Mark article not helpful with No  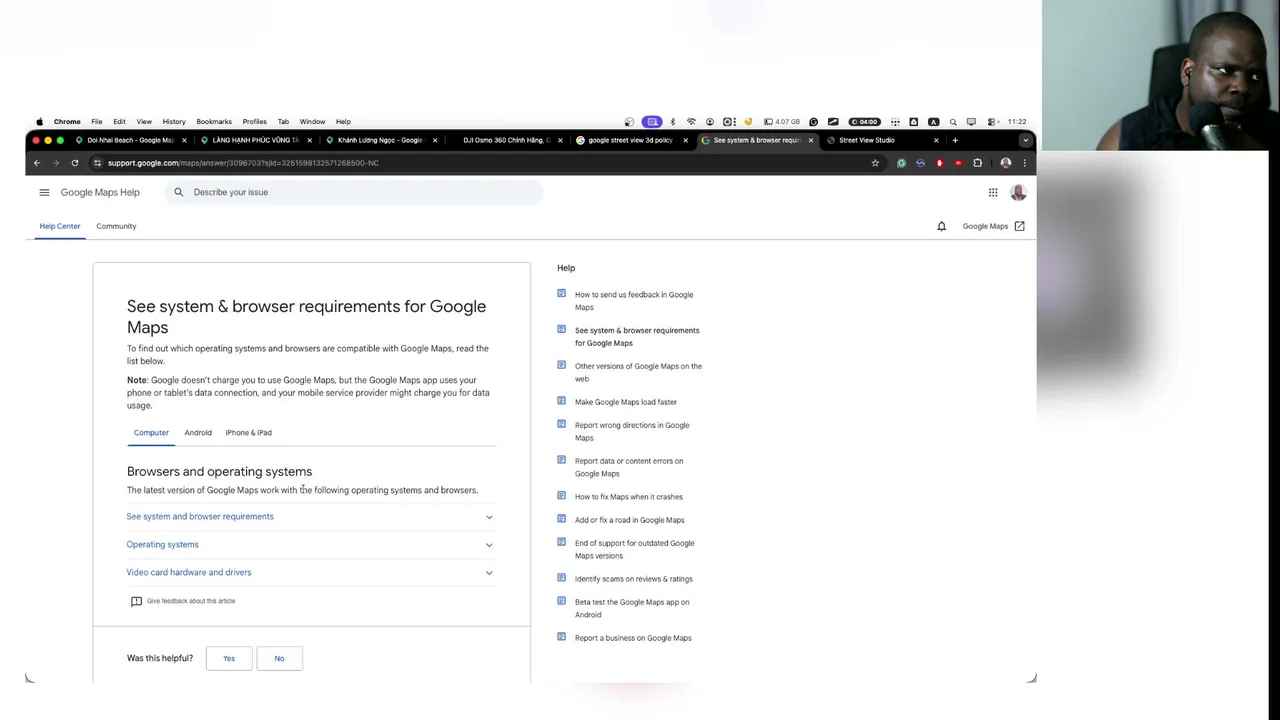tap(279, 658)
